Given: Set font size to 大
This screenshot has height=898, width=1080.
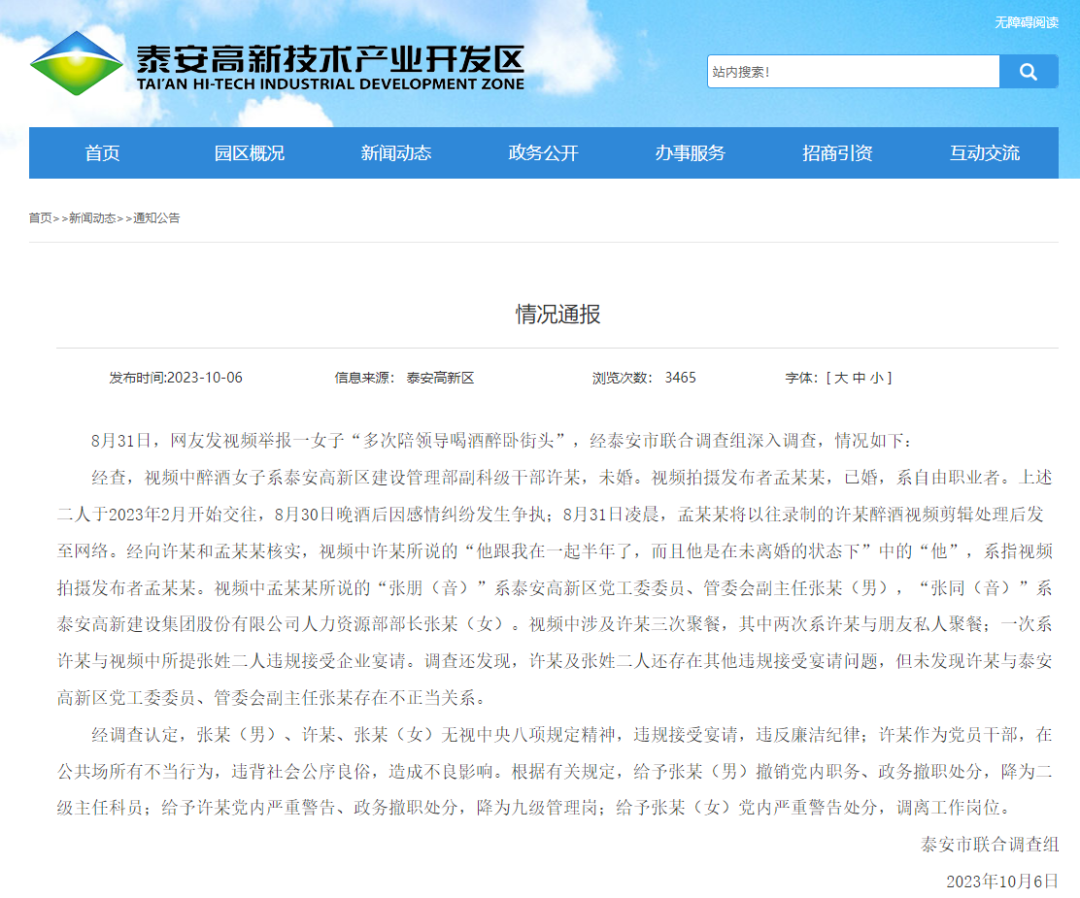Looking at the screenshot, I should [x=841, y=378].
